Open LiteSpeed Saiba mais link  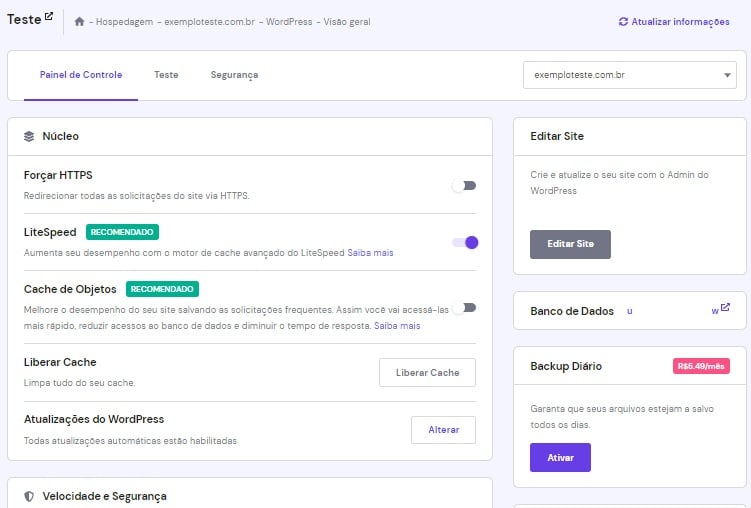coord(370,253)
